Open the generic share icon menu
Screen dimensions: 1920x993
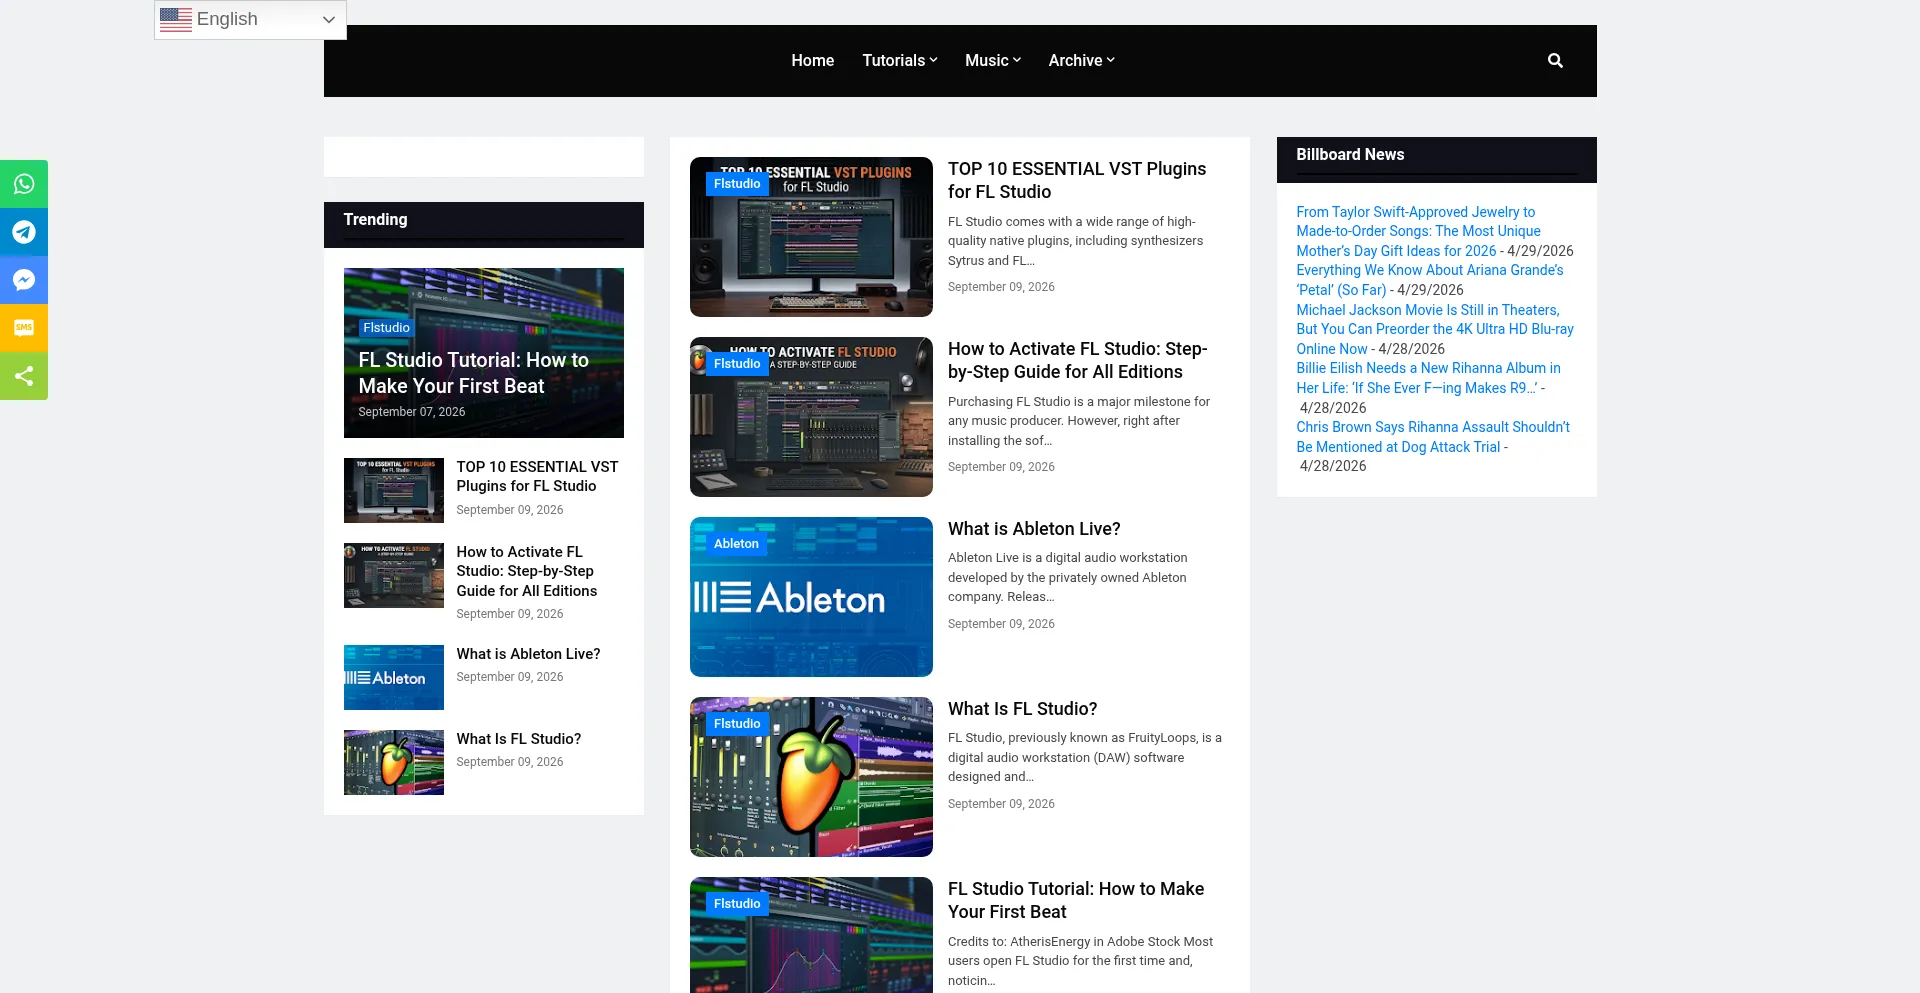(24, 376)
